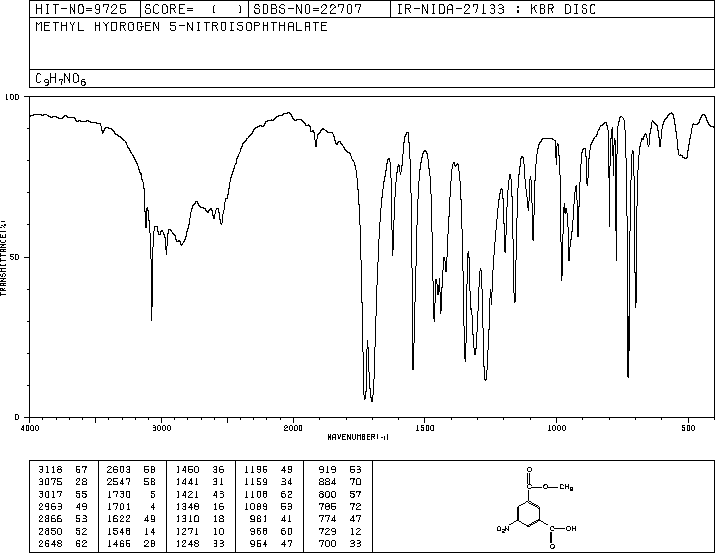Image resolution: width=715 pixels, height=553 pixels.
Task: Click the 500 x-axis tick label
Action: click(x=688, y=428)
